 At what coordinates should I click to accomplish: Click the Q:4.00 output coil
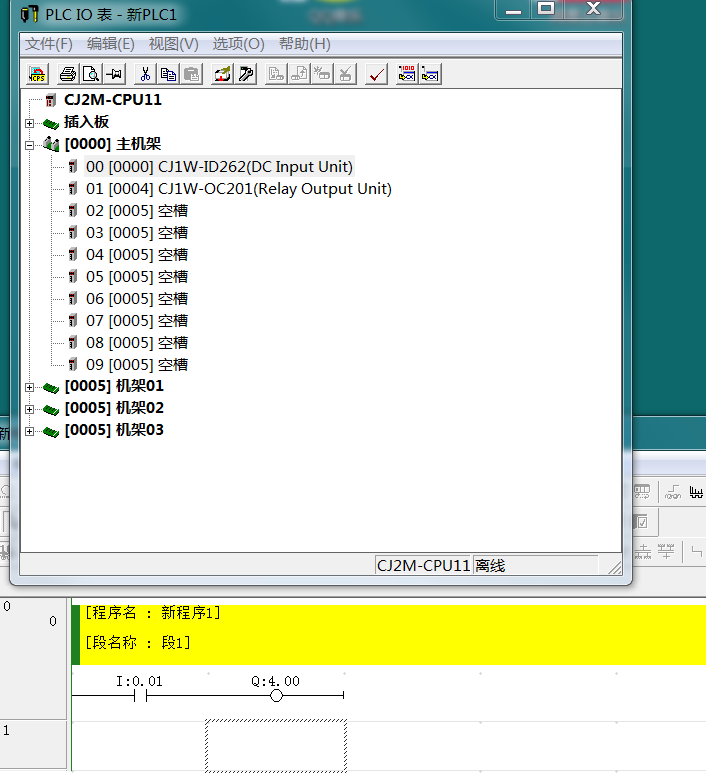276,695
